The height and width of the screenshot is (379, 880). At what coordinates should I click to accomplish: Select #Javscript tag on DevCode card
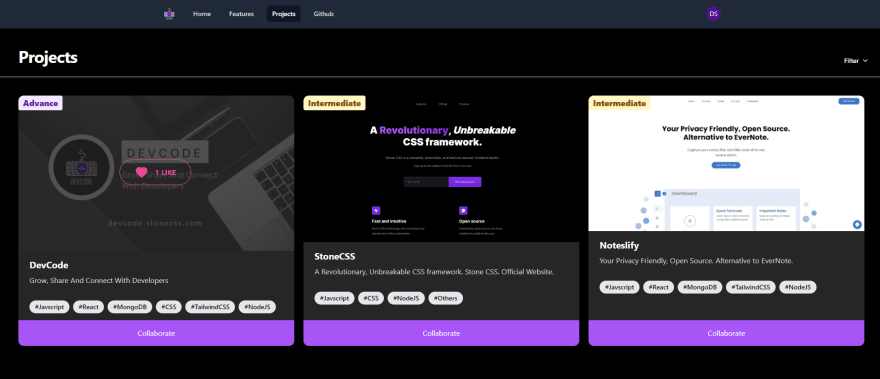click(x=49, y=307)
